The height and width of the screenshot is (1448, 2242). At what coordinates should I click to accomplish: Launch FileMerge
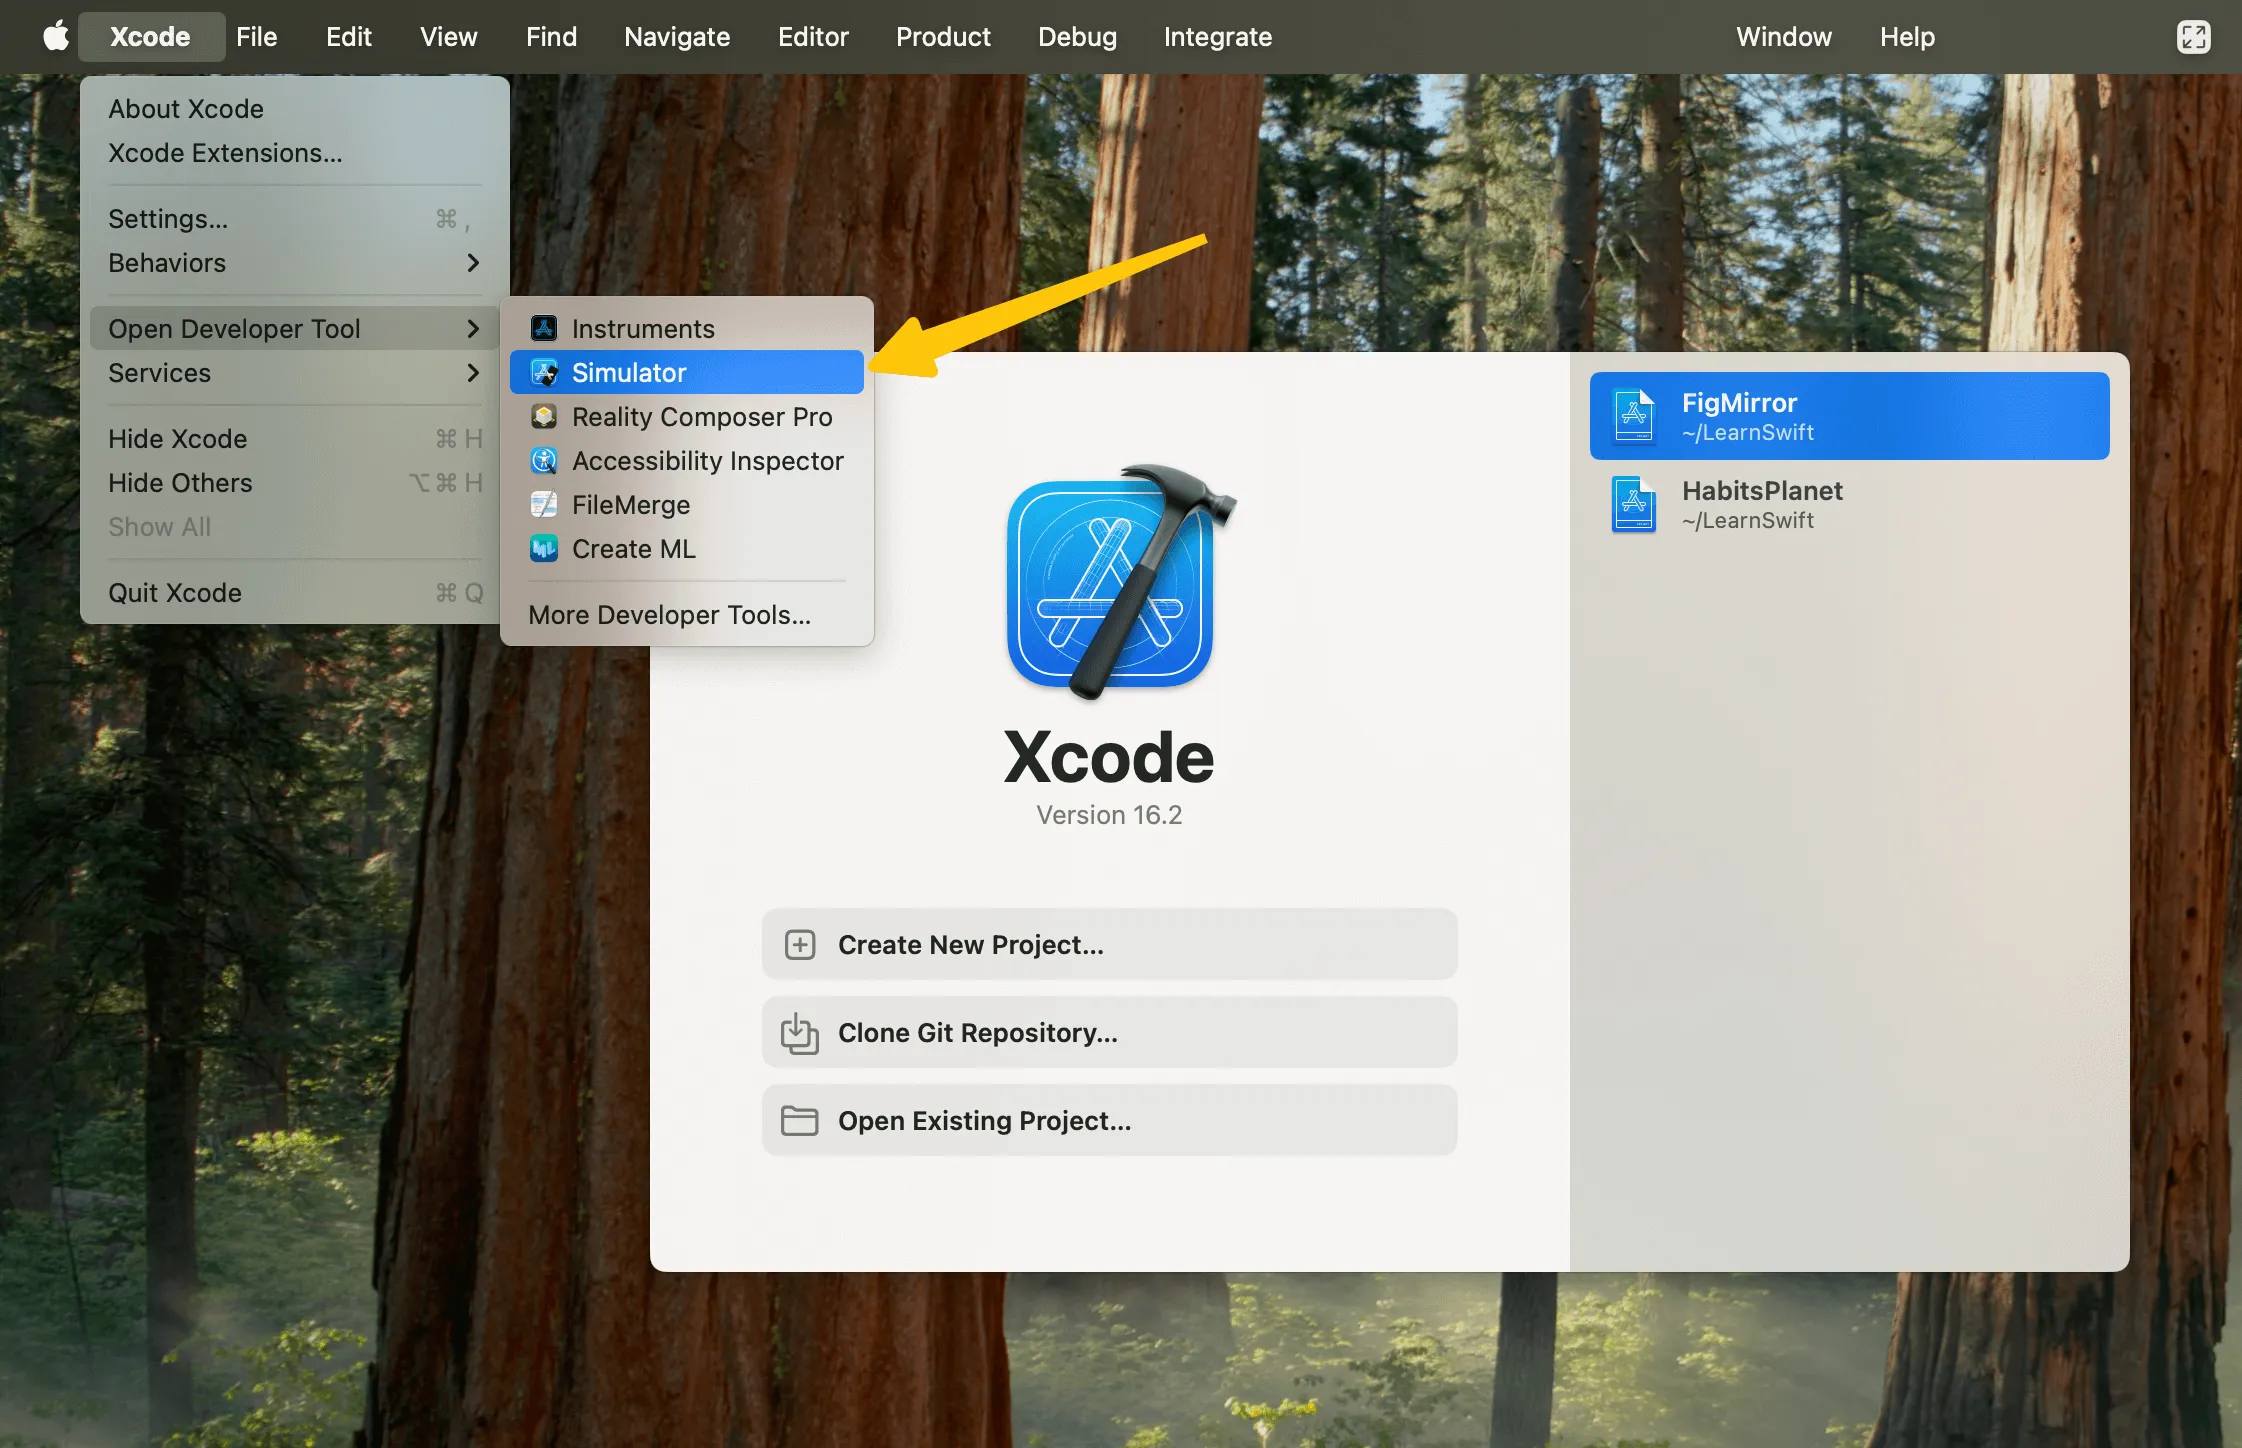pos(687,504)
